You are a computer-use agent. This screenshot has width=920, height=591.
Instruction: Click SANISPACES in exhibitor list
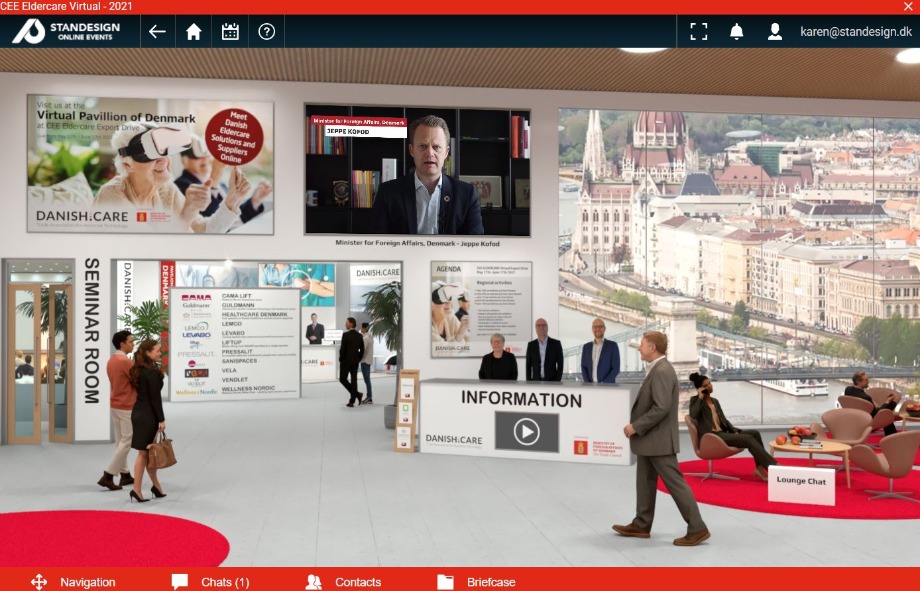(x=239, y=361)
